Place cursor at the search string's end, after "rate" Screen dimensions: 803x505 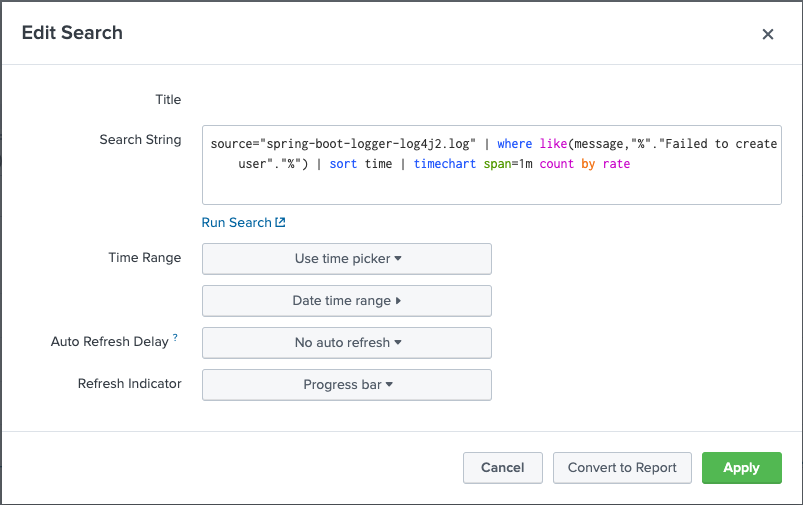(x=631, y=163)
